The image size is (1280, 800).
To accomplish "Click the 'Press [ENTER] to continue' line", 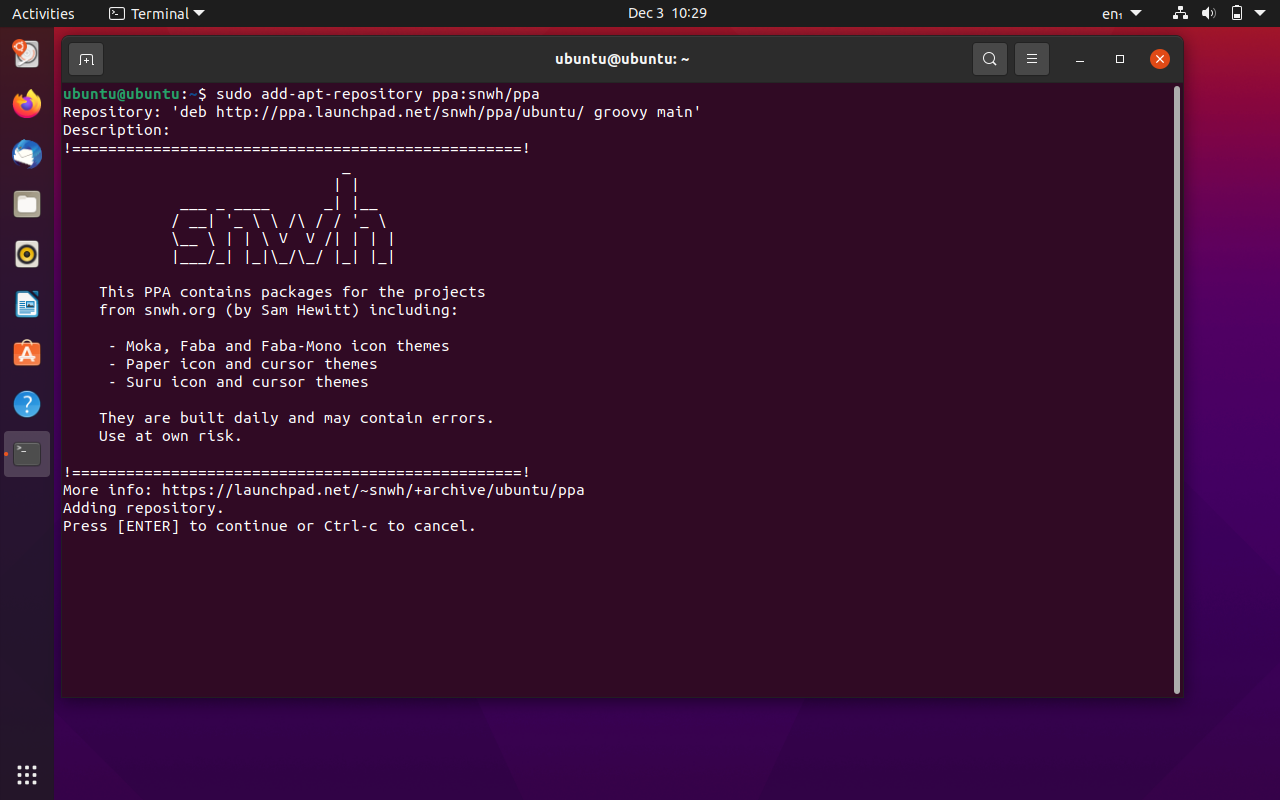I will point(270,526).
